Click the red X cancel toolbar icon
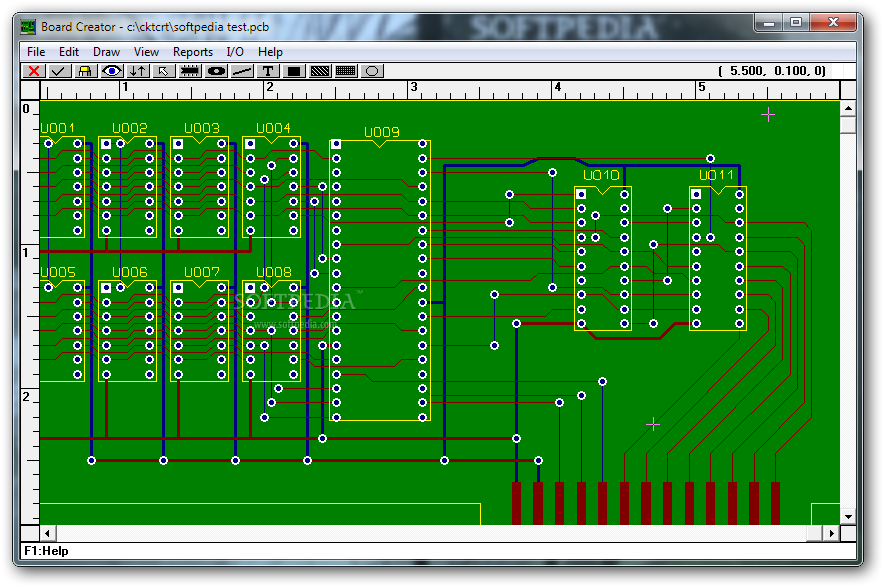This screenshot has width=884, height=587. coord(34,71)
